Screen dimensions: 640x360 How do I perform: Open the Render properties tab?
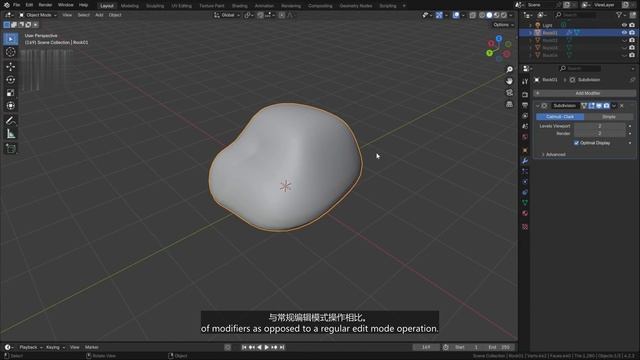point(525,95)
